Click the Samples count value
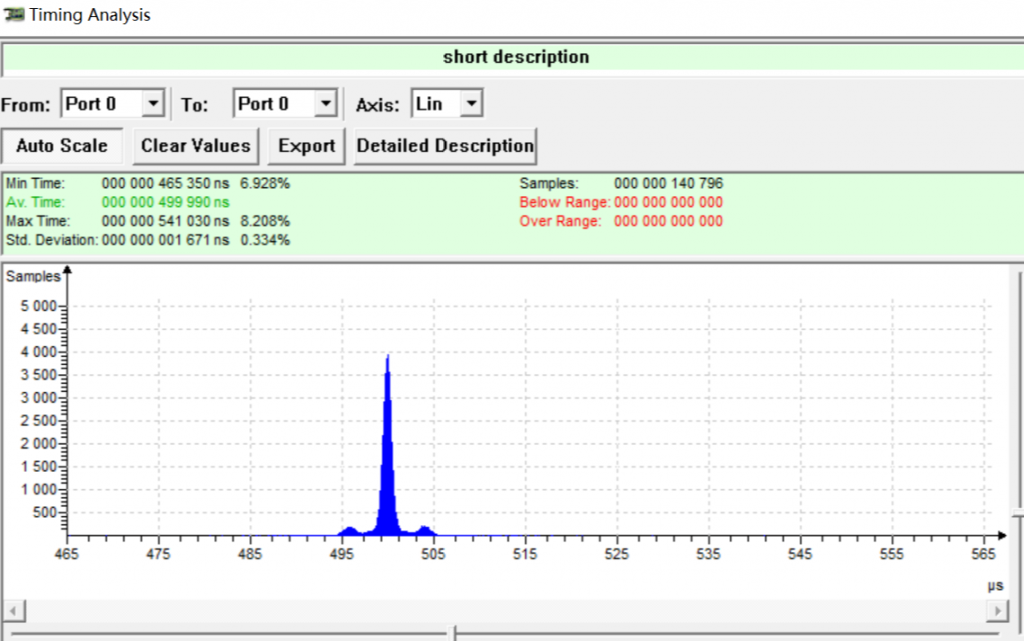 tap(668, 184)
